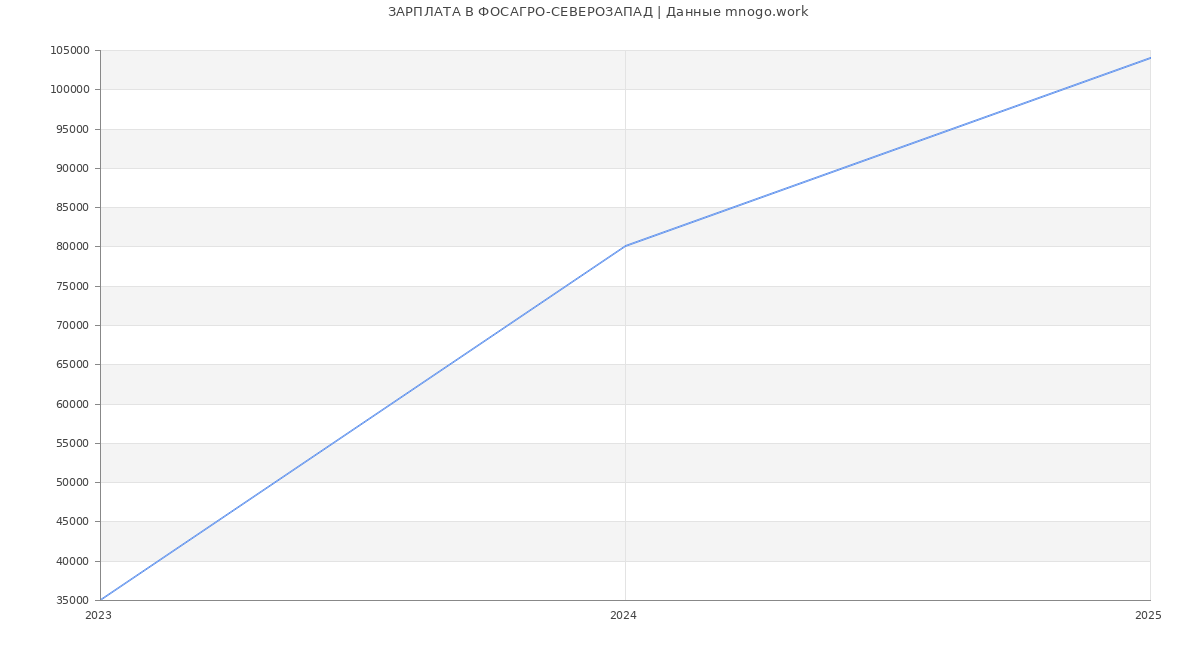Screen dimensions: 1200x650
Task: Select the 95000 y-axis label
Action: point(72,129)
